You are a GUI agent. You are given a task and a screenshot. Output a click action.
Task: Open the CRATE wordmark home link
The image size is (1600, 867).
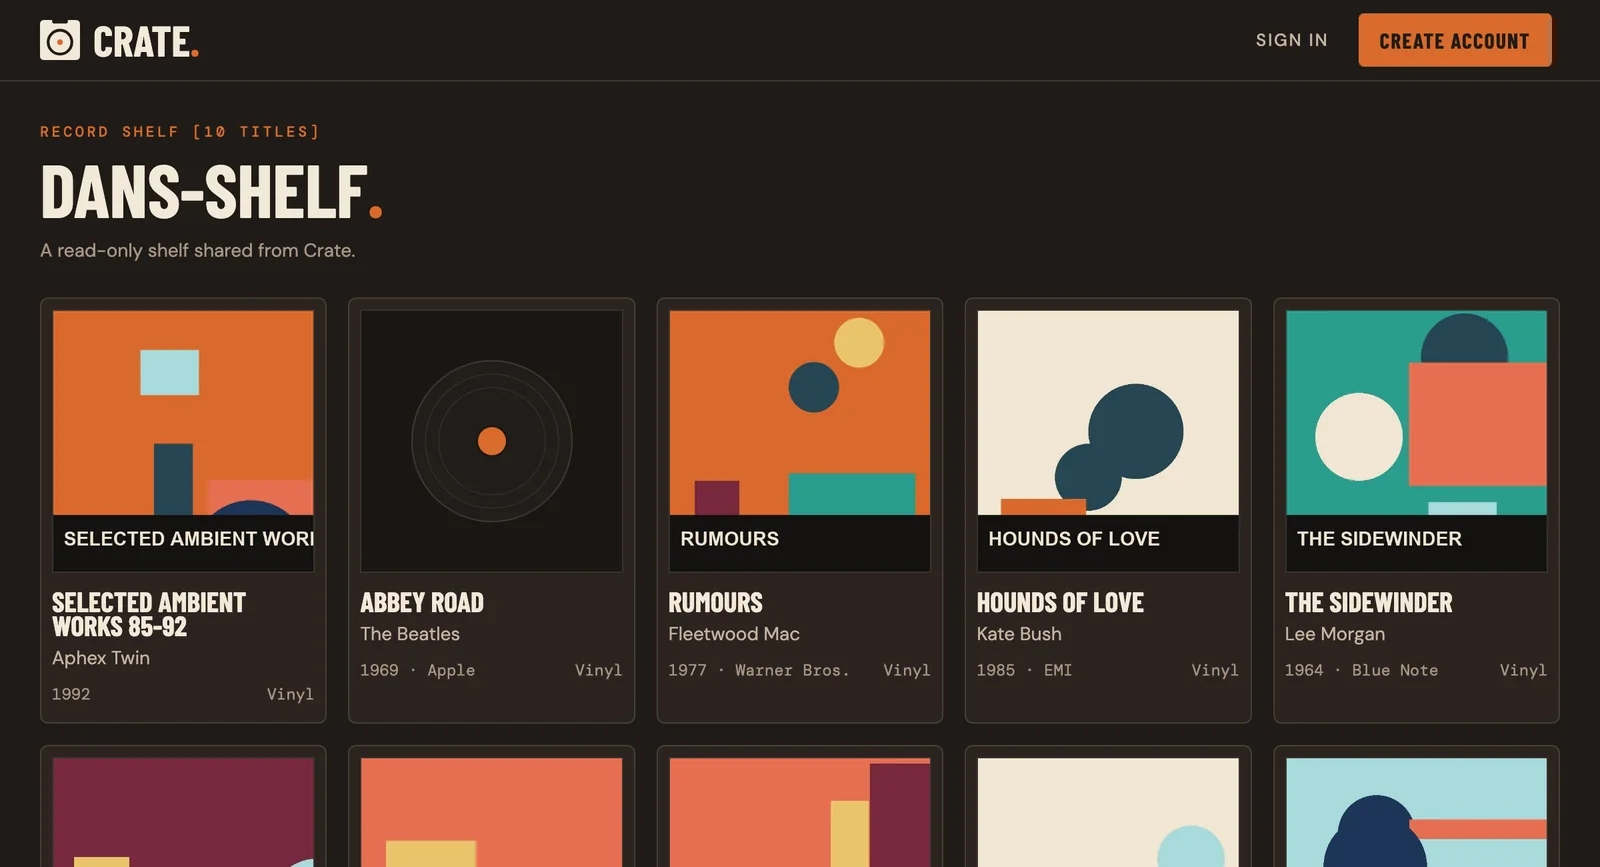145,42
